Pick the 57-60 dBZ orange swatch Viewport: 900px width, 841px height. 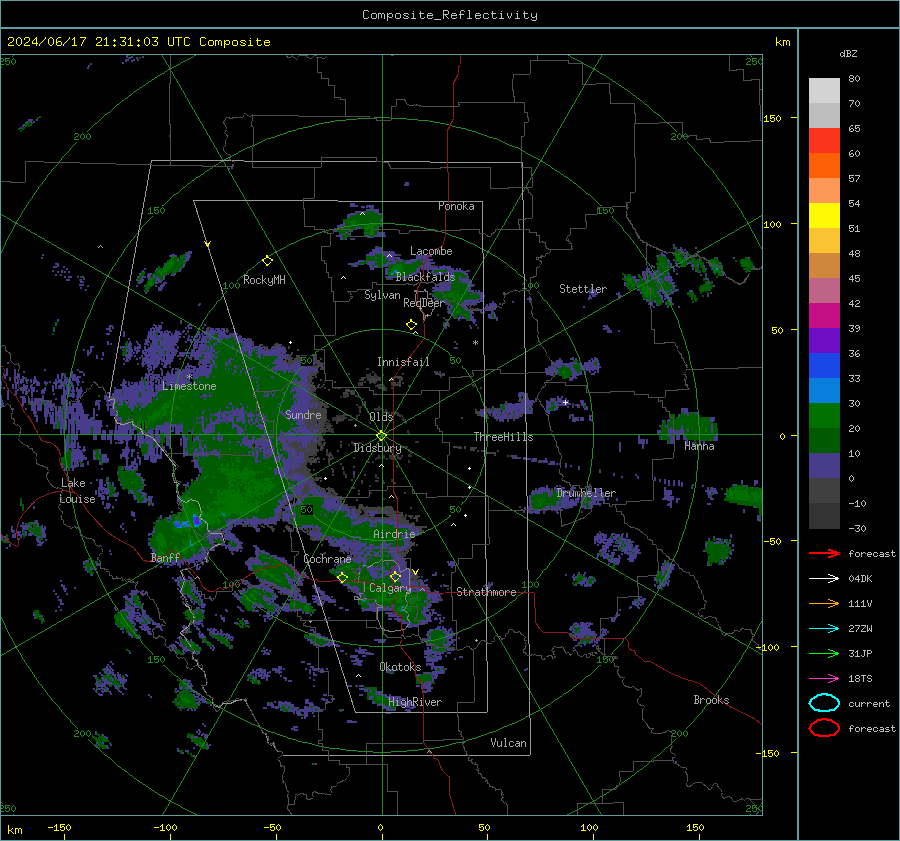coord(824,165)
